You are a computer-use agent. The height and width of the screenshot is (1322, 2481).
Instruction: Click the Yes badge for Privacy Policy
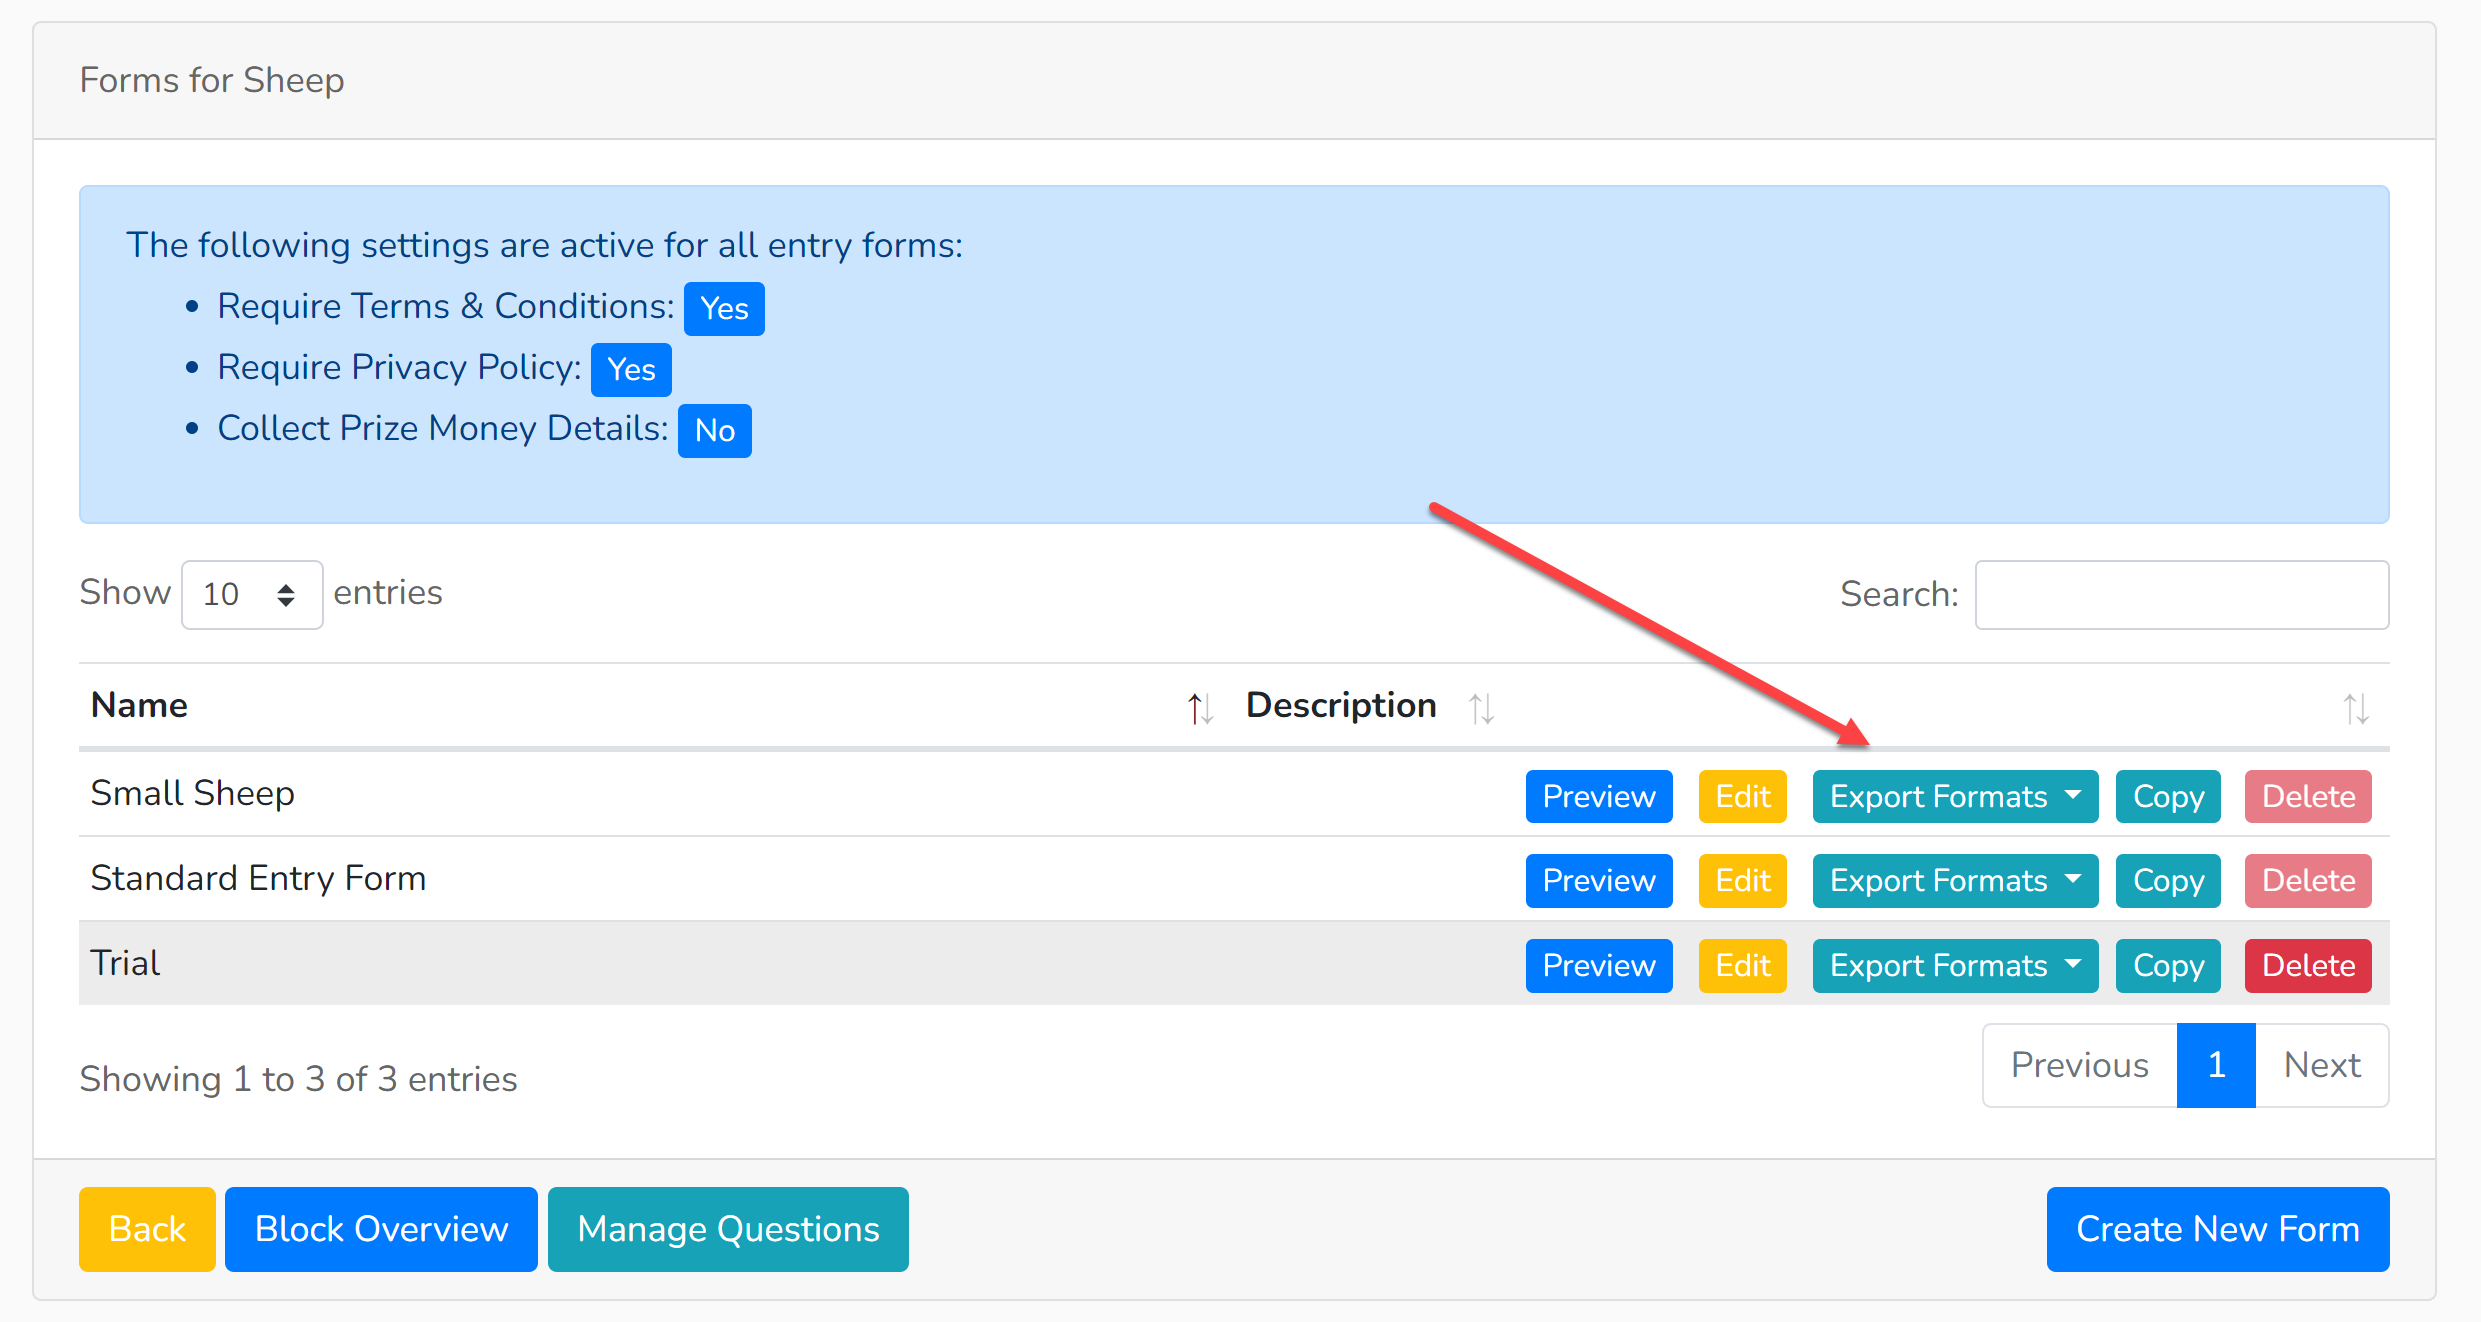point(631,369)
